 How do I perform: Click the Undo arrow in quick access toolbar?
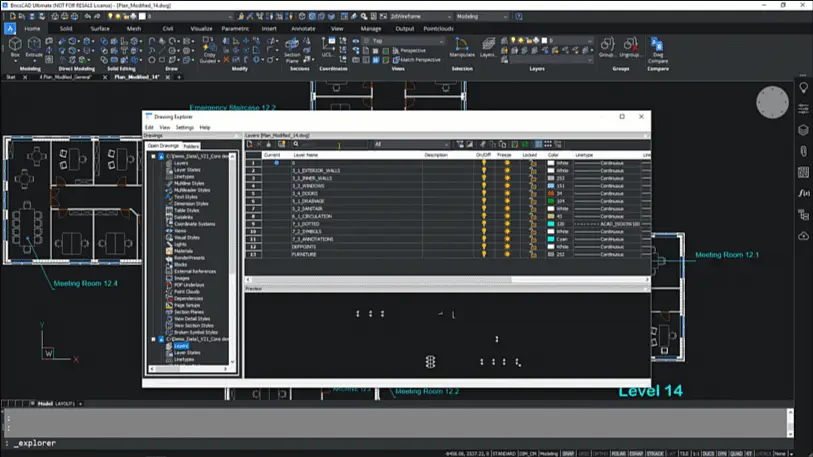tap(88, 16)
